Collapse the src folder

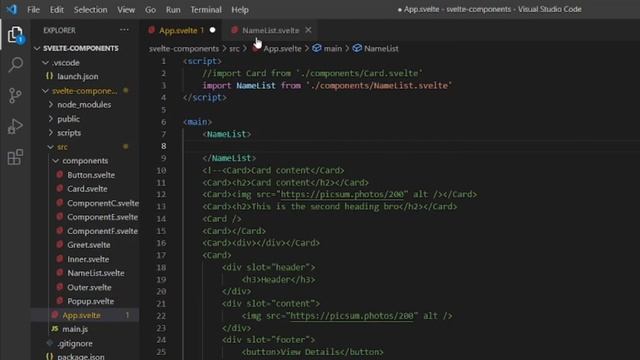point(62,147)
